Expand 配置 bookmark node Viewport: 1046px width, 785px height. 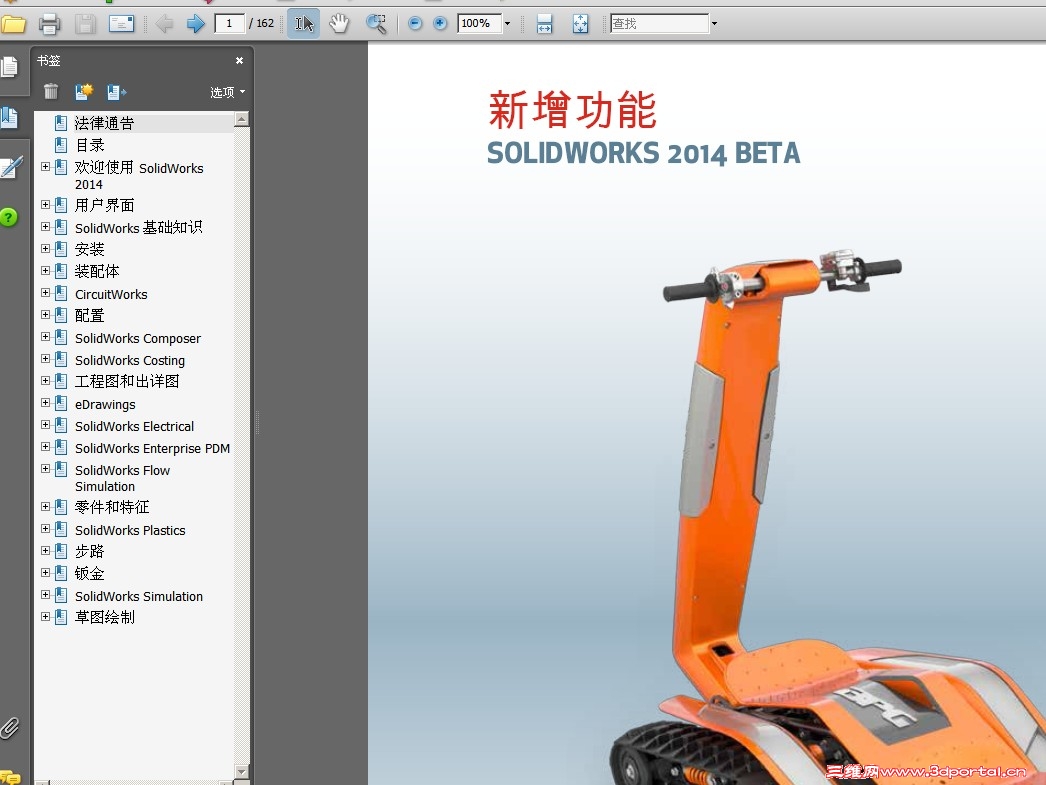pos(45,315)
